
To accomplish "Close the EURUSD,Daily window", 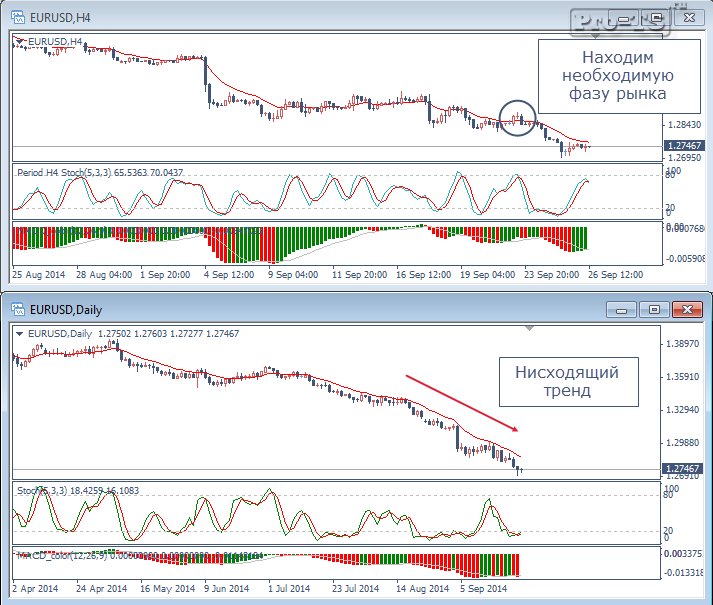I will point(688,310).
